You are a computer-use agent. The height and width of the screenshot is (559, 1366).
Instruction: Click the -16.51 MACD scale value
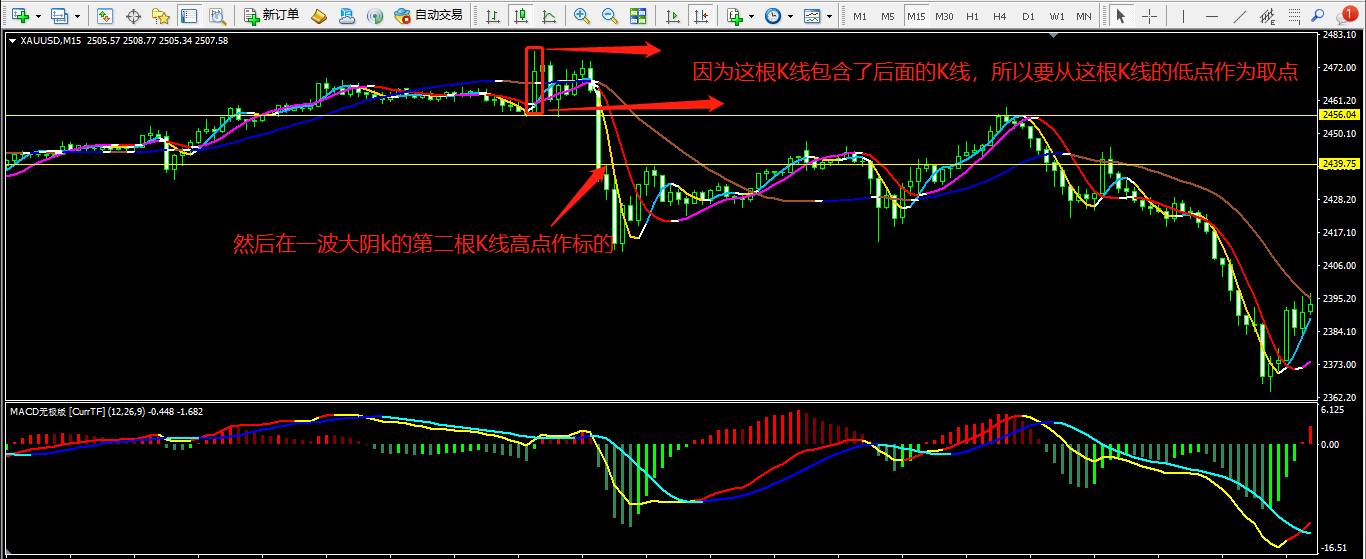1334,548
